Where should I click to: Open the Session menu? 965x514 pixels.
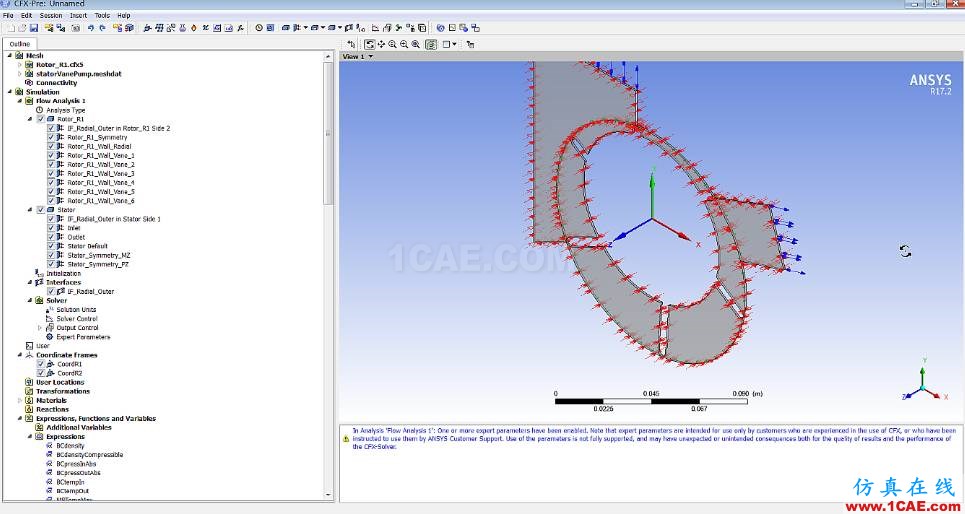click(x=51, y=15)
